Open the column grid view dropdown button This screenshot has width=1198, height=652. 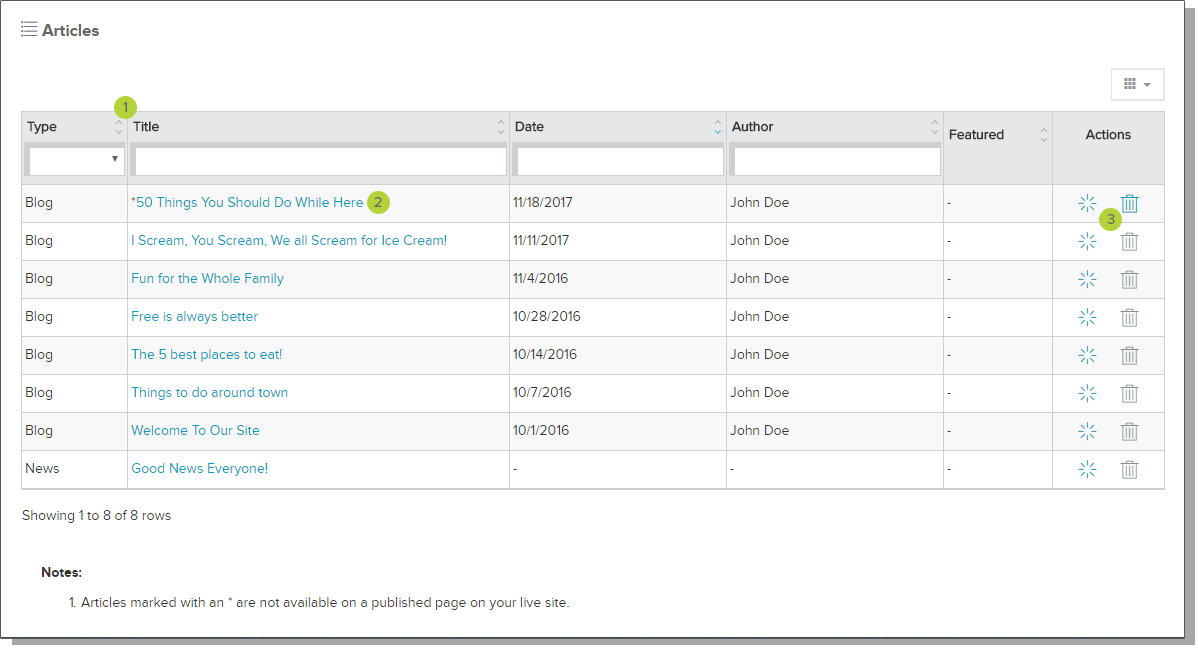(1137, 85)
